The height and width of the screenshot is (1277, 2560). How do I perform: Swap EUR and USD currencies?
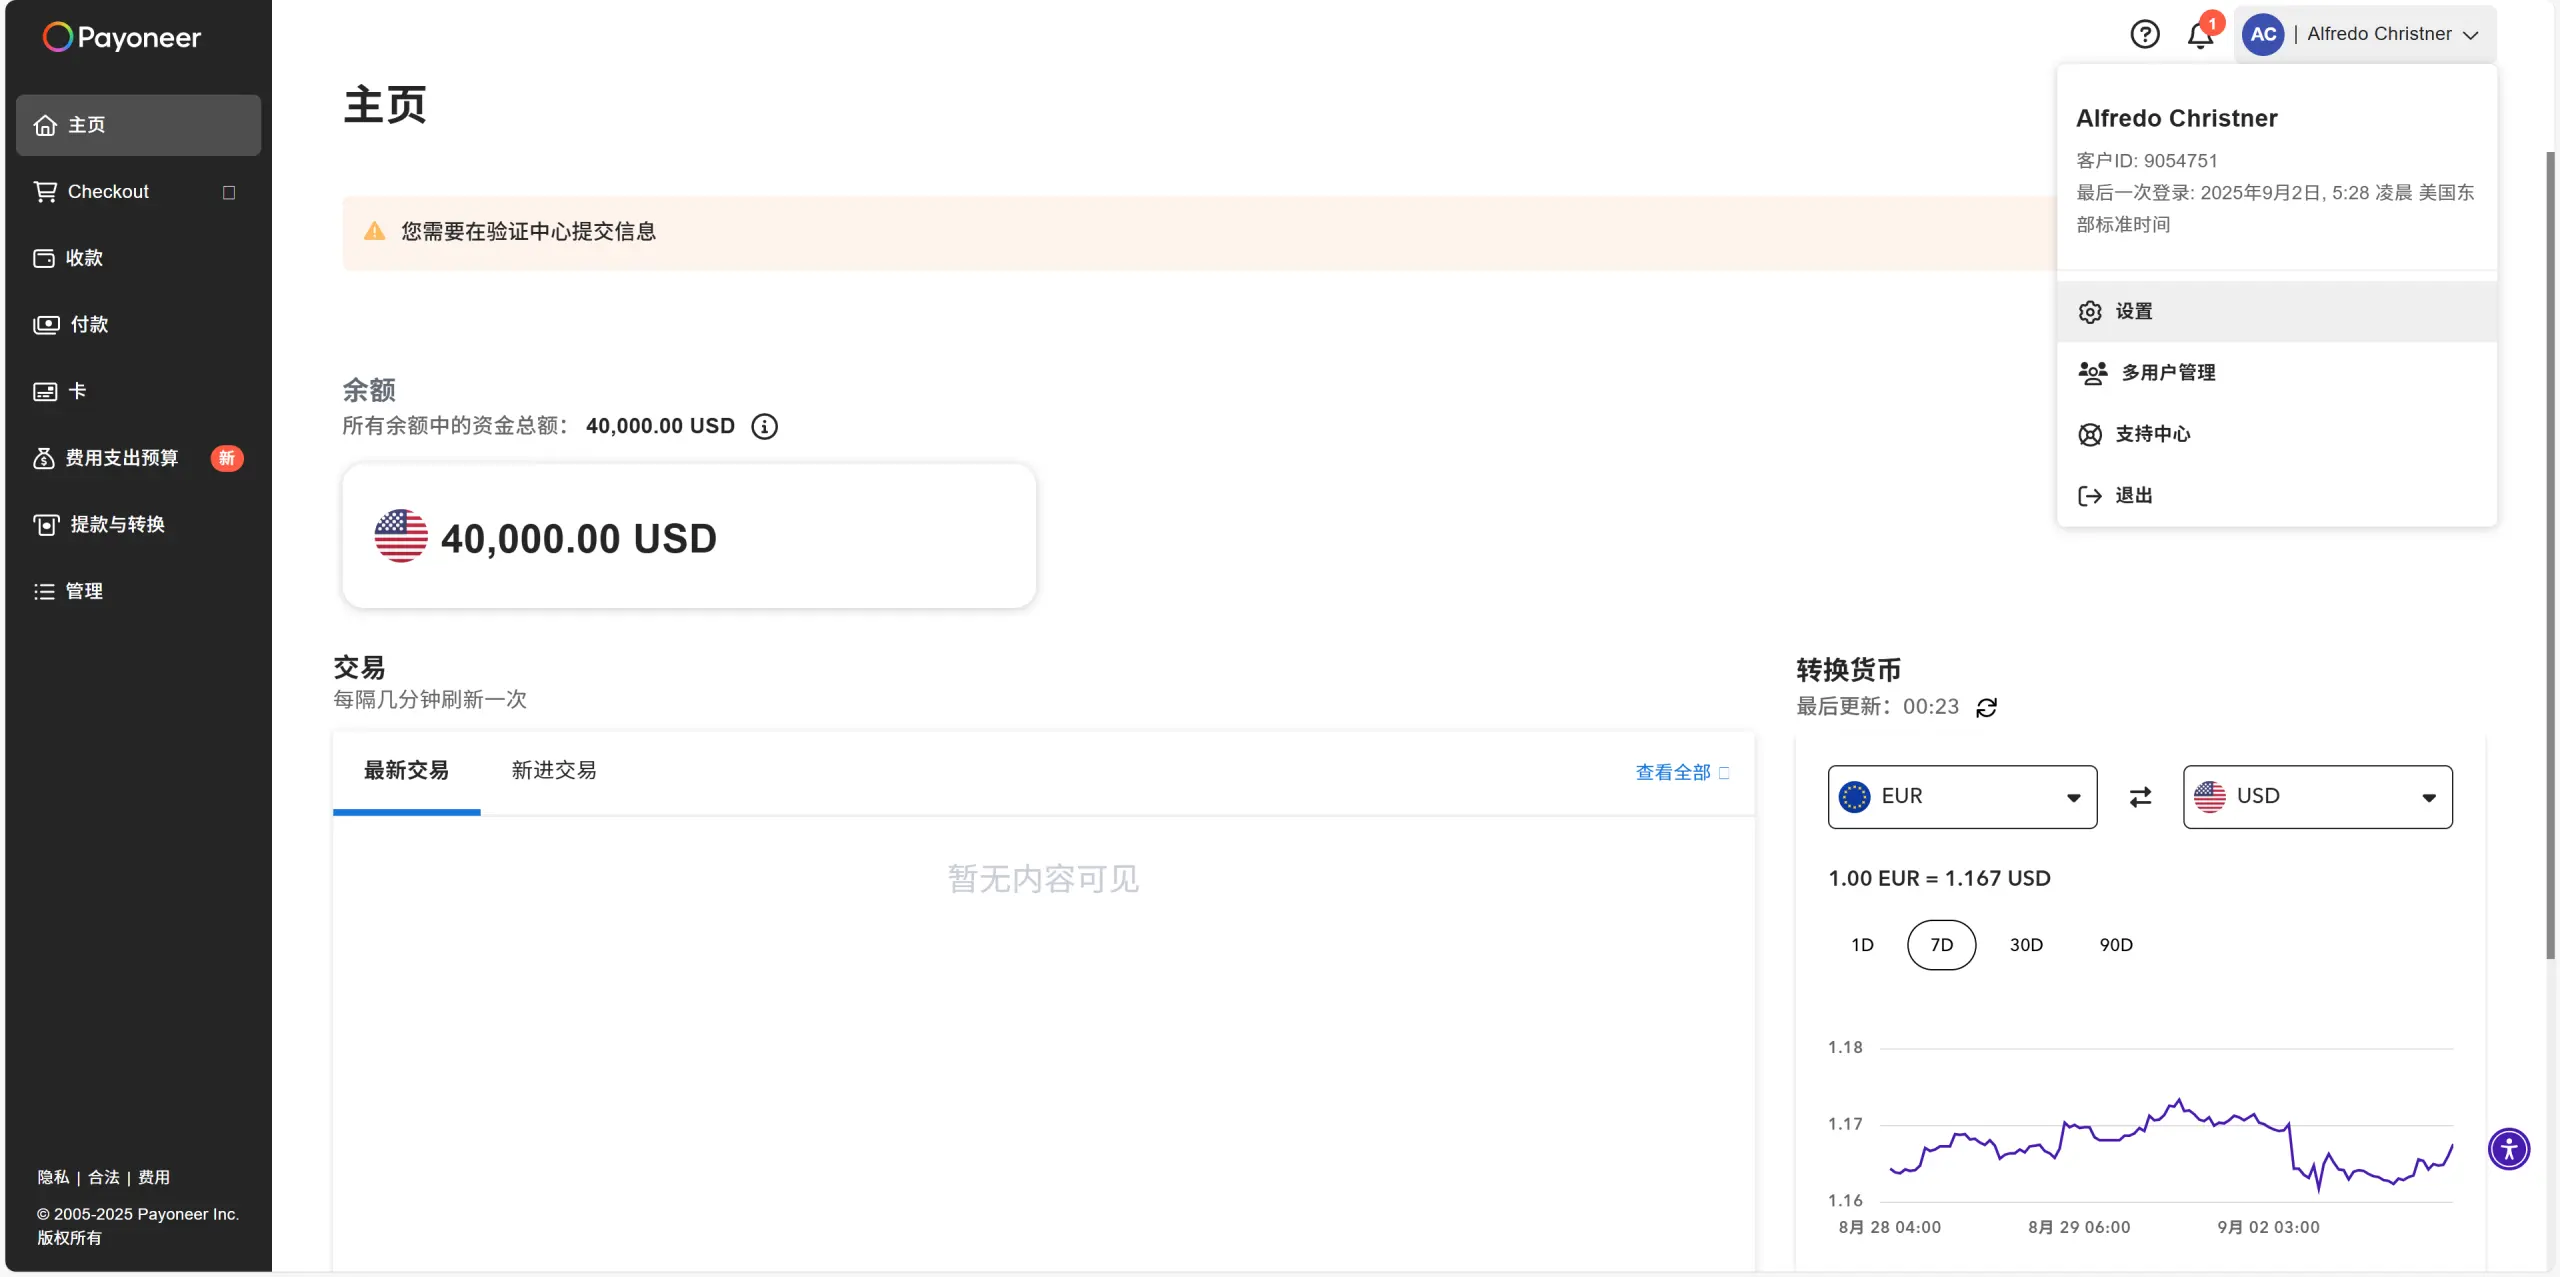(x=2140, y=797)
